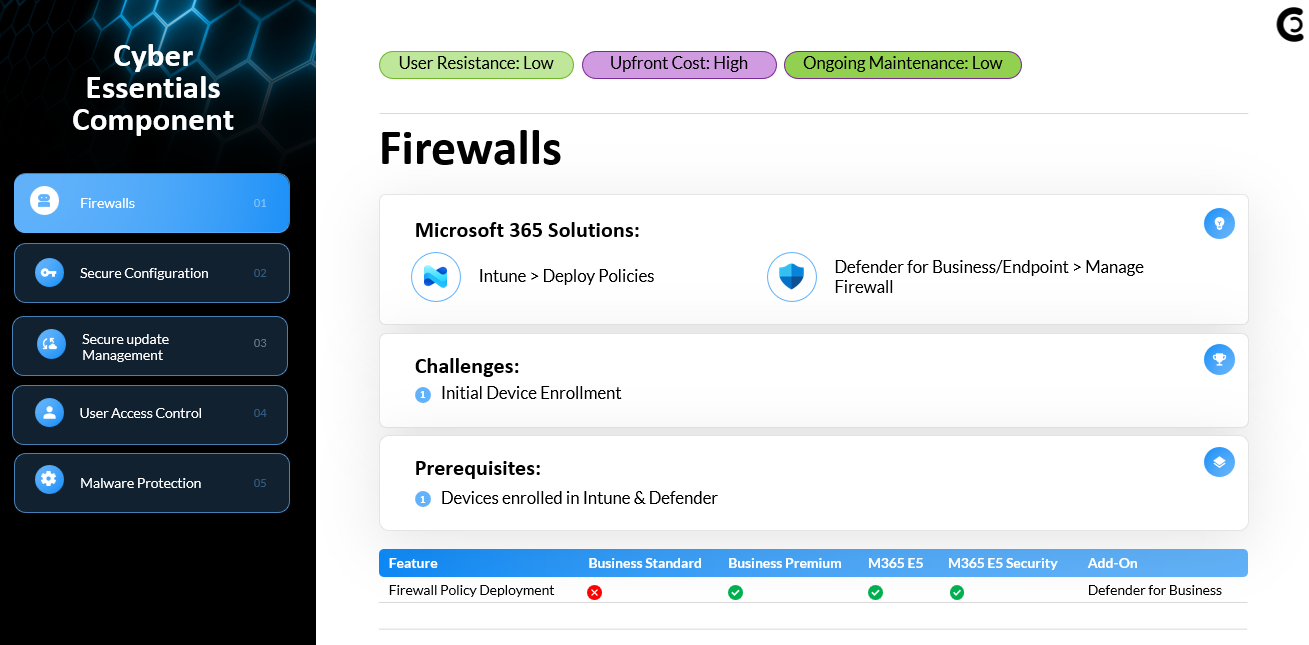Screen dimensions: 1309x645
Task: Click the lightbulb icon on Microsoft 365 Solutions card
Action: (x=1219, y=223)
